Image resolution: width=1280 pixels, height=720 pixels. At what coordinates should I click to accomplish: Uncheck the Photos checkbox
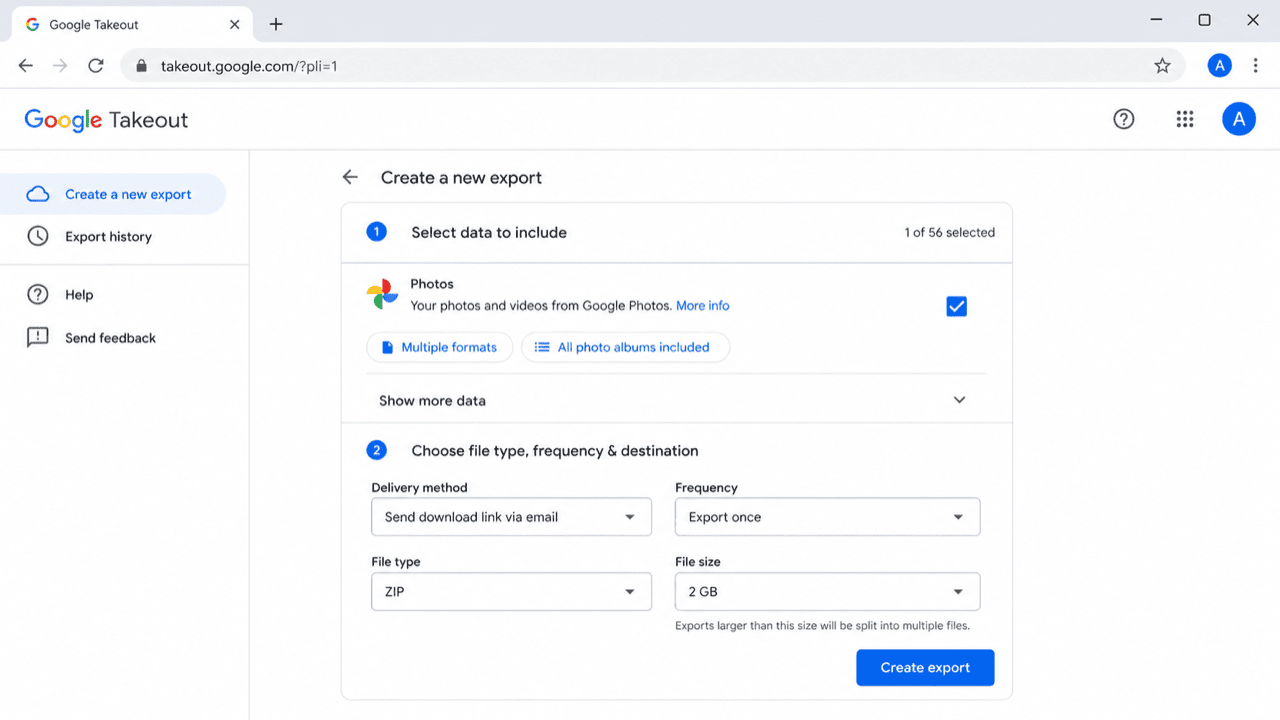click(x=956, y=306)
